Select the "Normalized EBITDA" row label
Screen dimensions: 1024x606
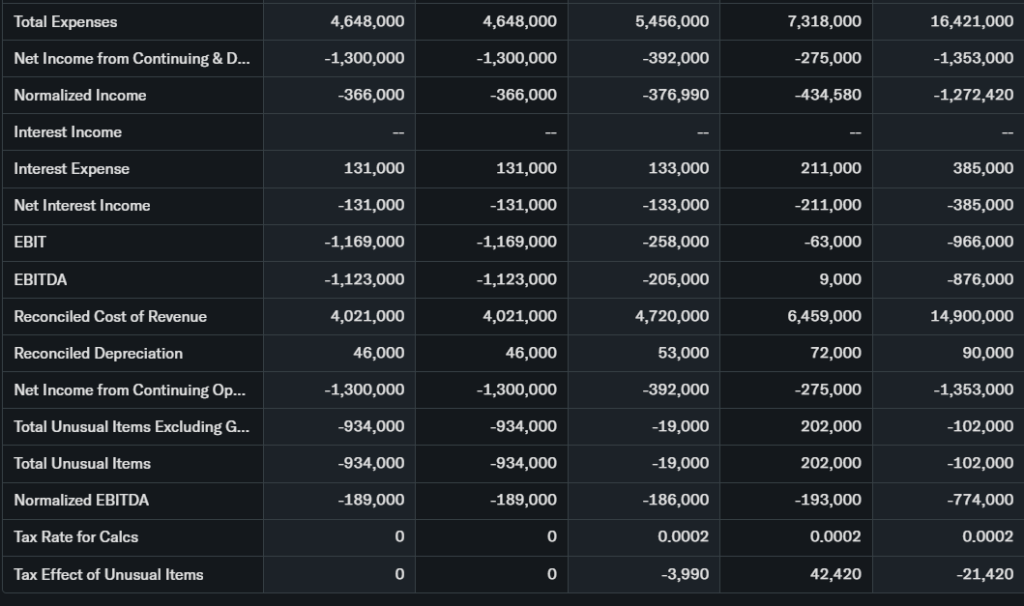click(81, 500)
